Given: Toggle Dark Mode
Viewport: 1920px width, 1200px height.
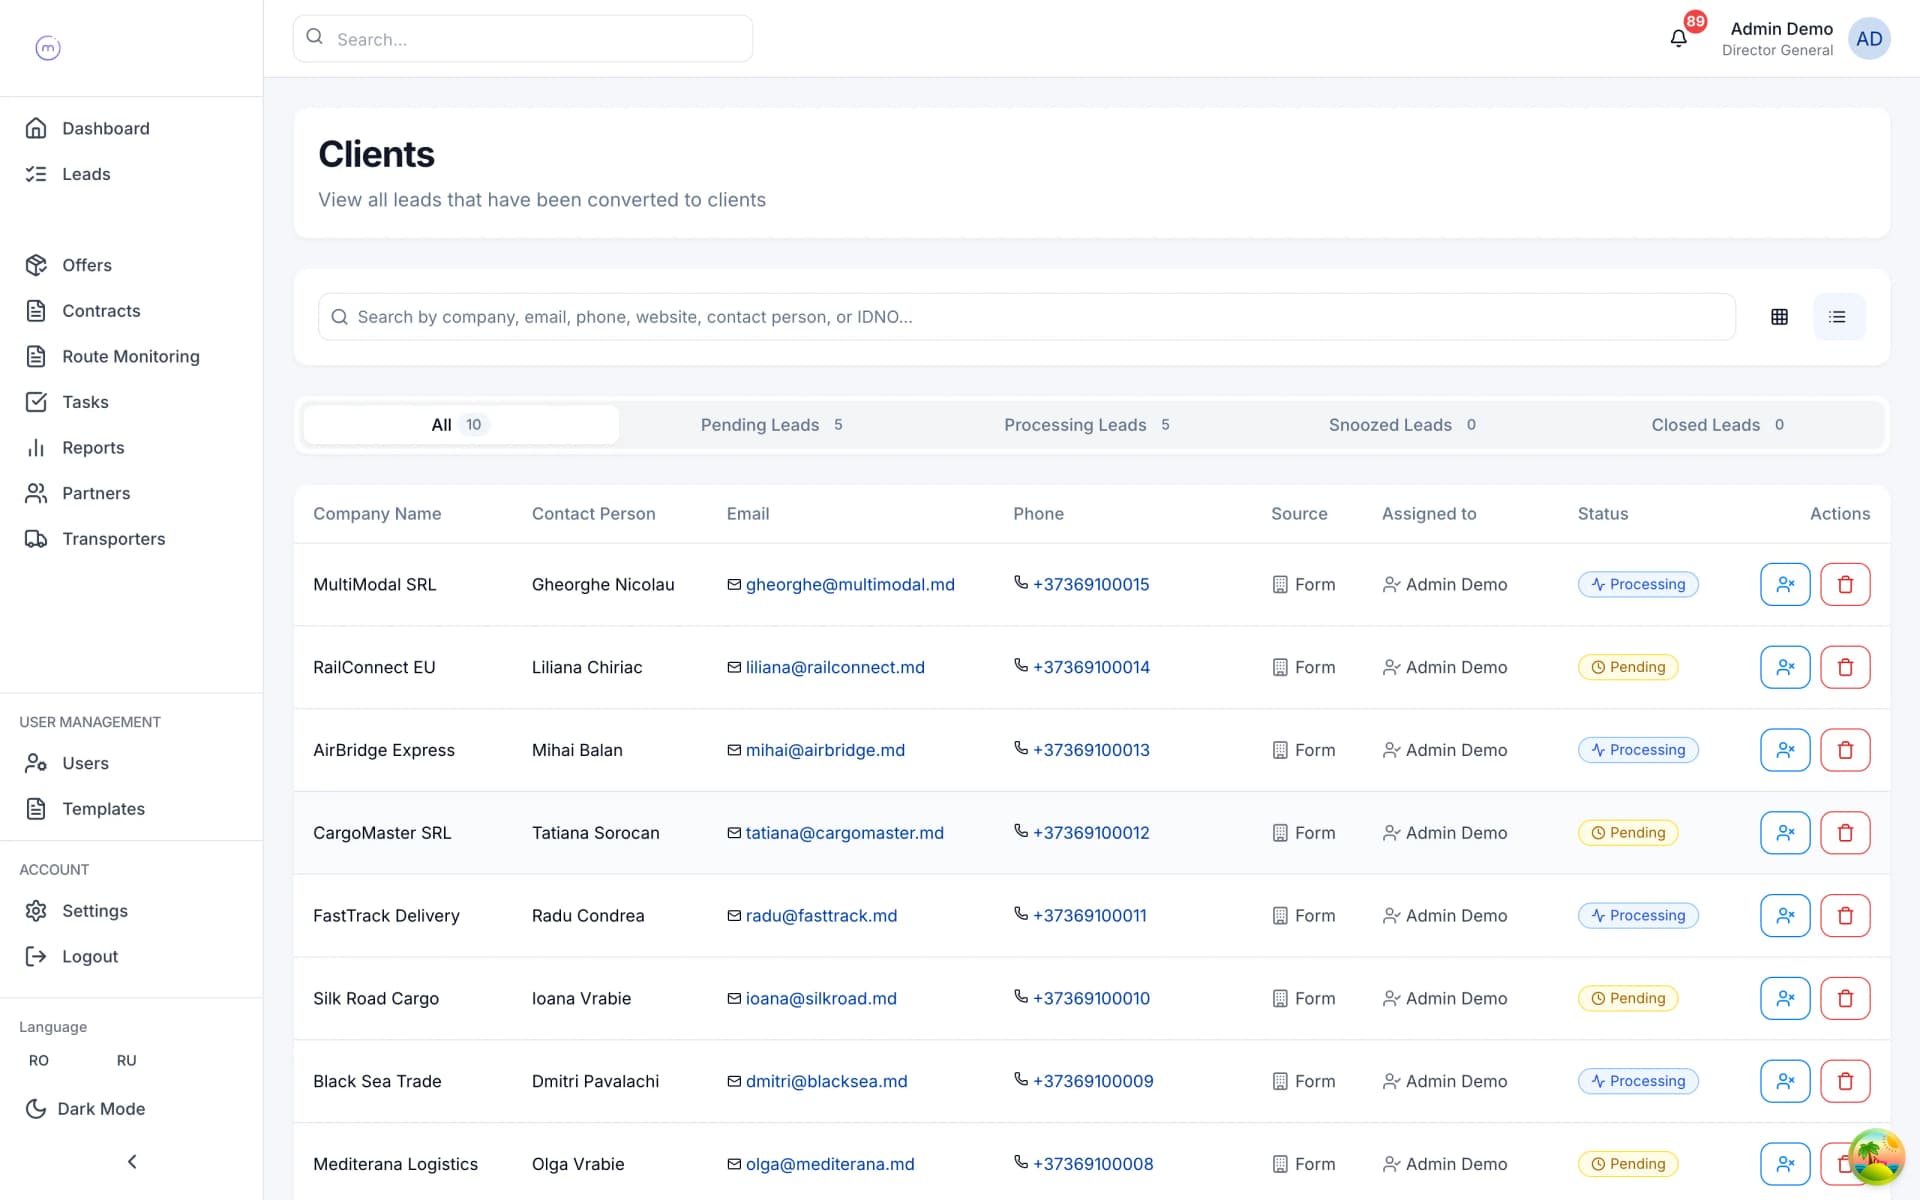Looking at the screenshot, I should coord(85,1108).
